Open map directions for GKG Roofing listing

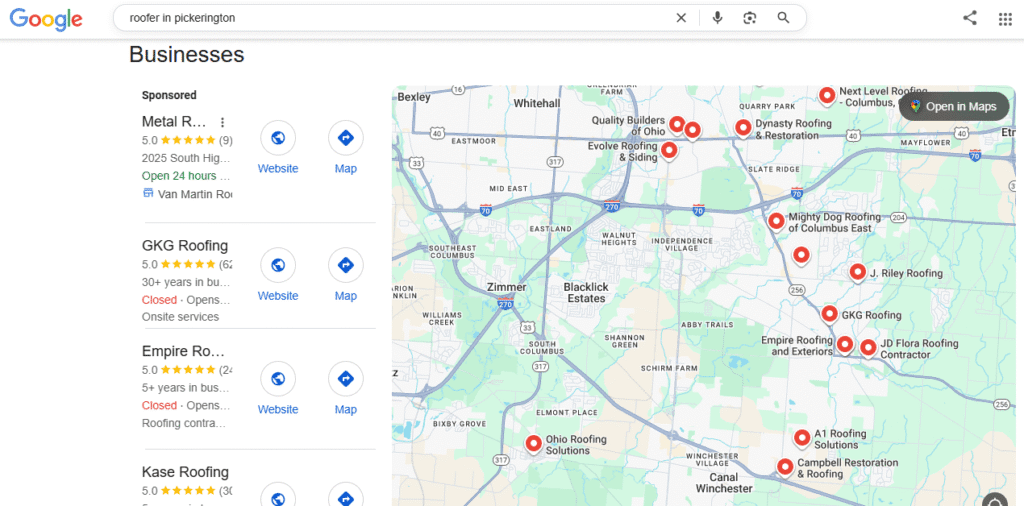click(345, 265)
